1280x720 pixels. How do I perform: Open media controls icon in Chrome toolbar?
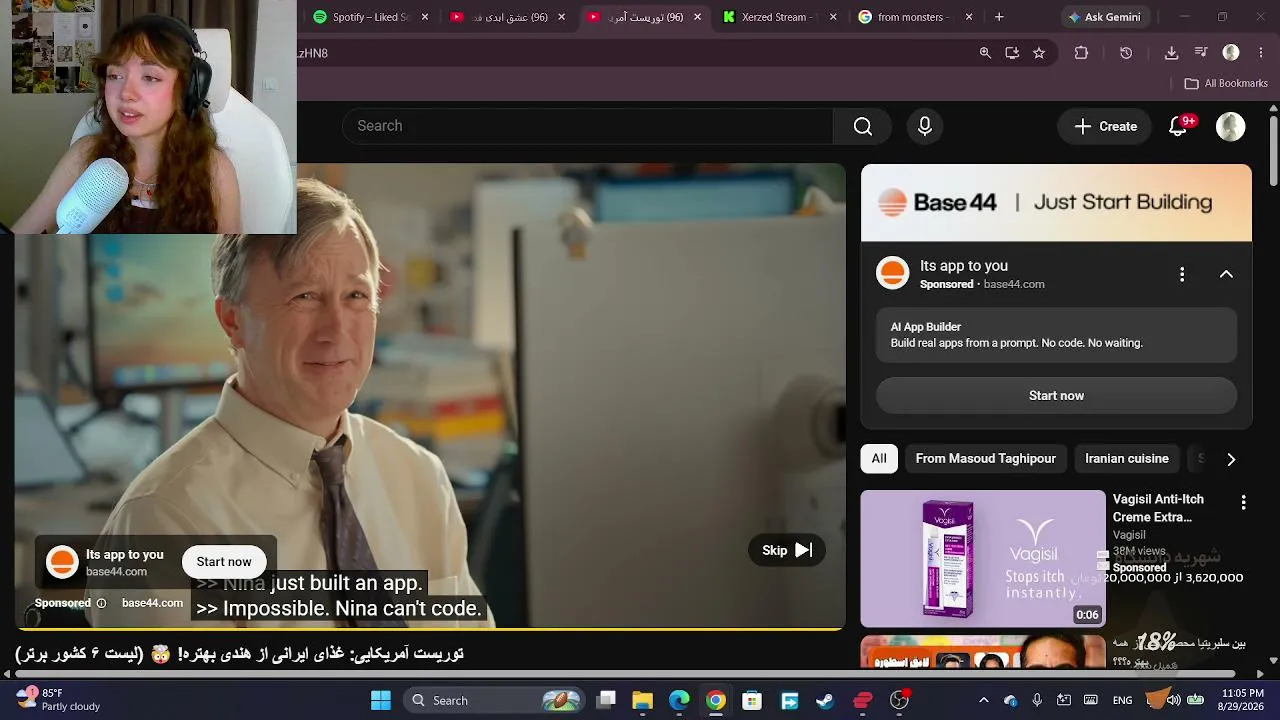click(1201, 53)
